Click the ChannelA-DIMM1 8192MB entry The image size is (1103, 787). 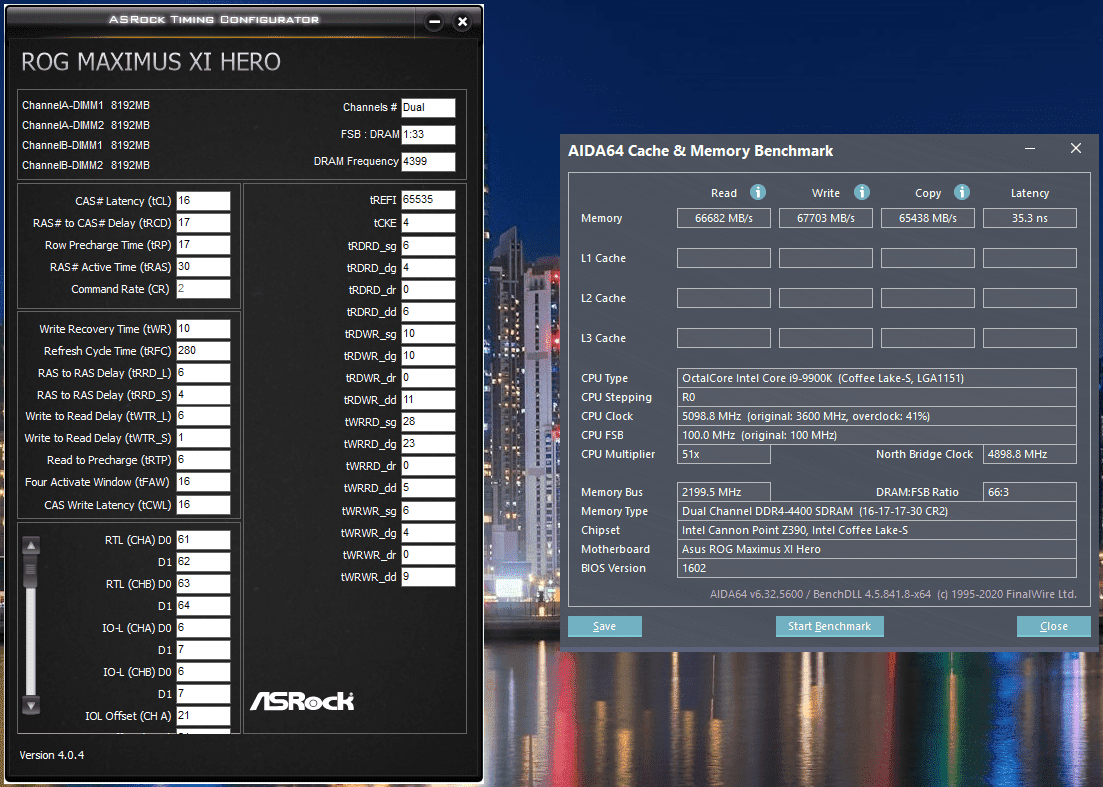(86, 105)
